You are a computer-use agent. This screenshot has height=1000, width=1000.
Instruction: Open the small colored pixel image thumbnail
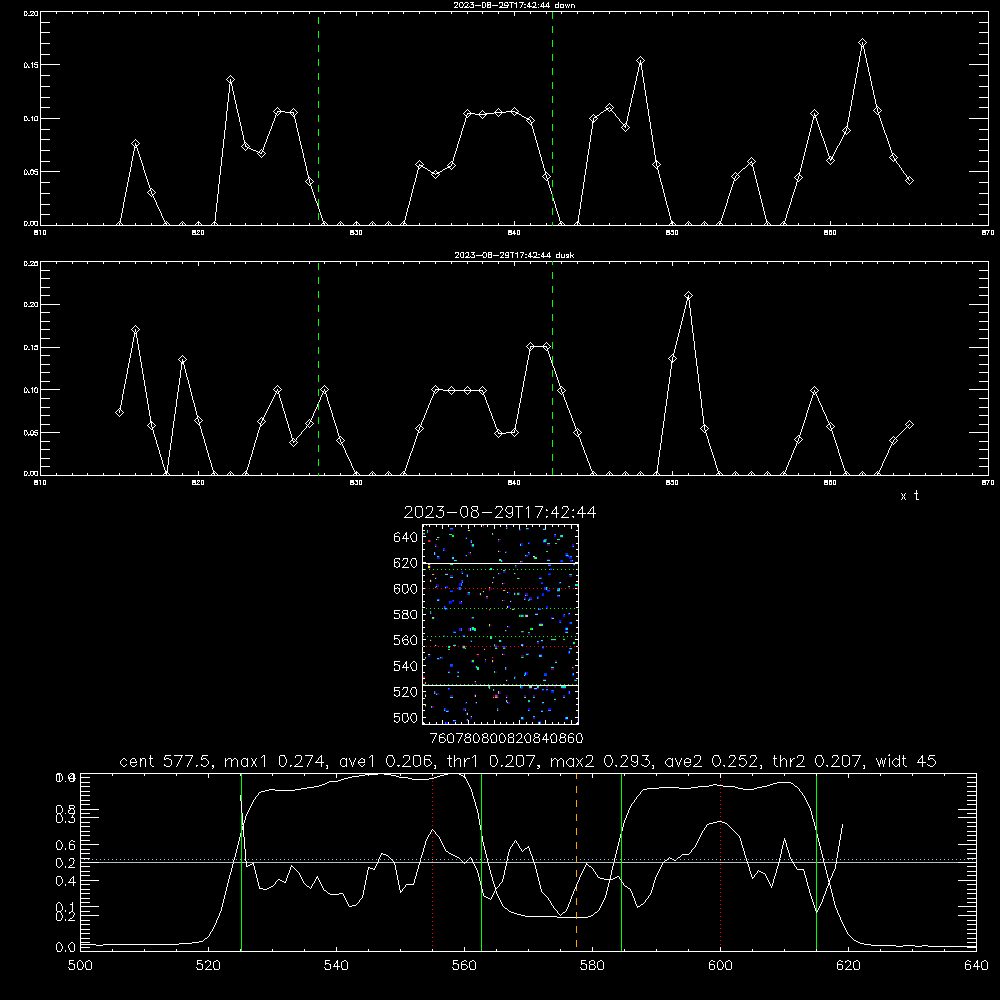[x=501, y=624]
